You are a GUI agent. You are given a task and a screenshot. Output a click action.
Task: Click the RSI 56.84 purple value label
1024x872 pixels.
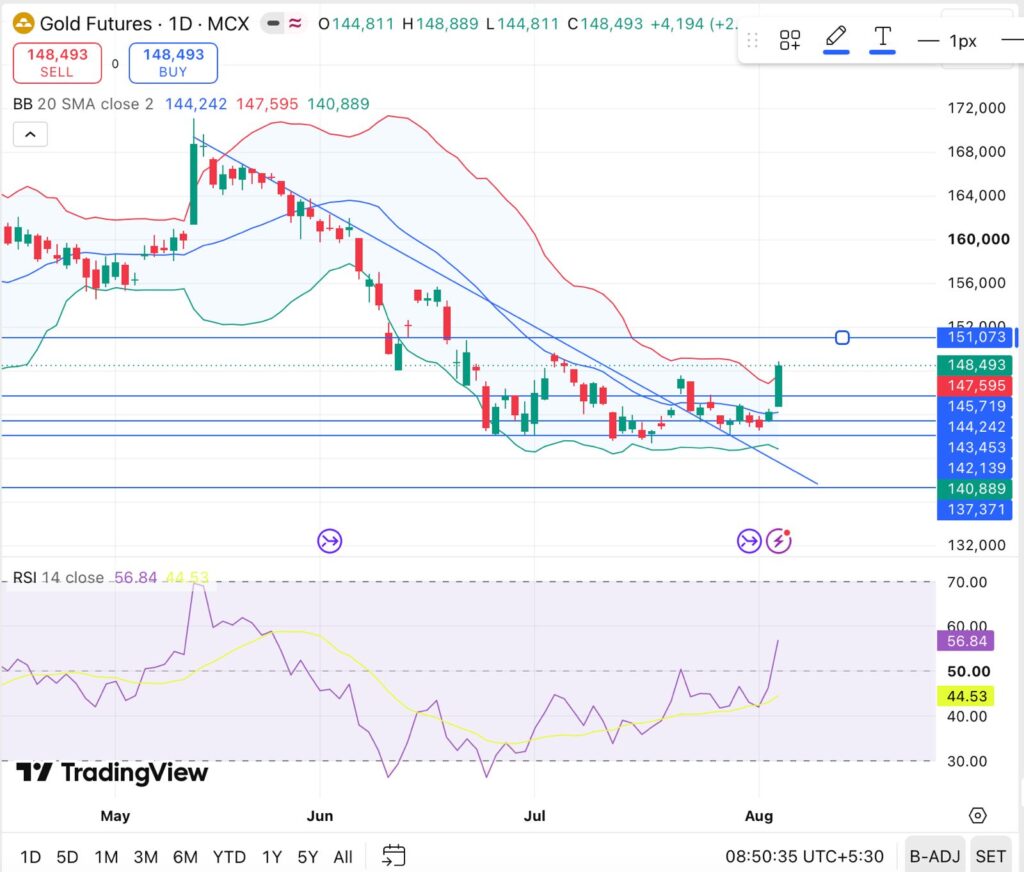pyautogui.click(x=966, y=641)
